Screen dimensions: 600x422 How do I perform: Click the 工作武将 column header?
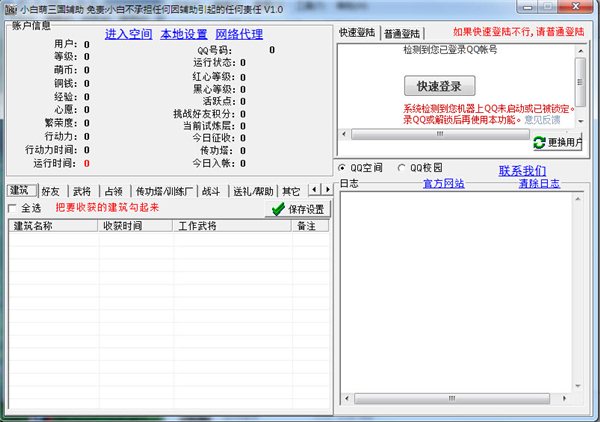[x=232, y=226]
